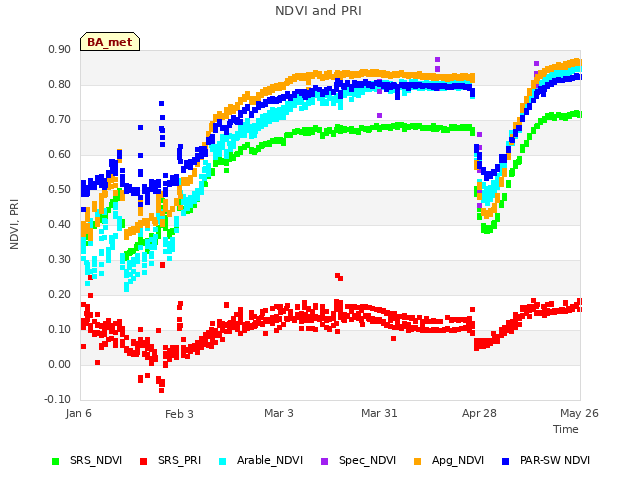640x480 pixels.
Task: Click the 0.40 y-axis tick label
Action: click(x=60, y=224)
